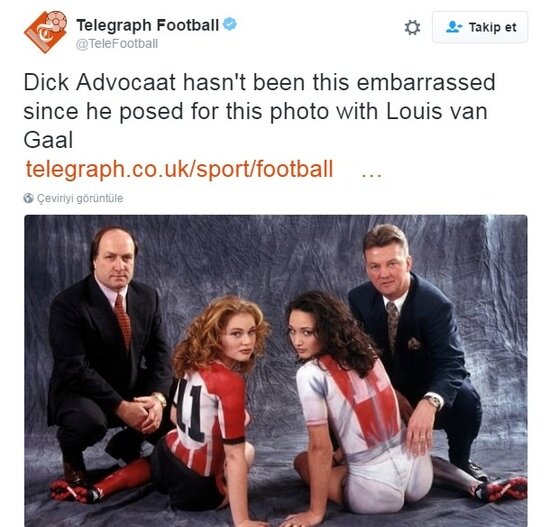Click the person-plus follow icon
Screen dimensions: 550x527
454,27
